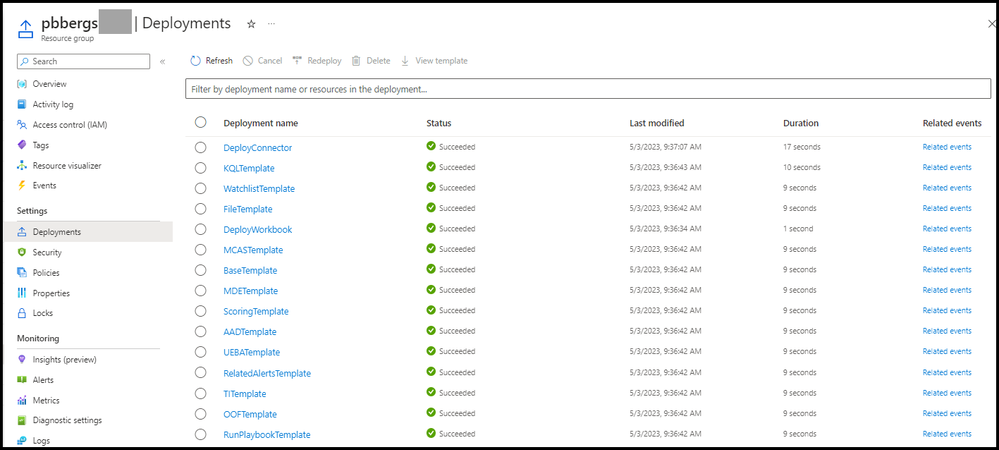Select the DeployWorkbook row radio button

(x=201, y=229)
